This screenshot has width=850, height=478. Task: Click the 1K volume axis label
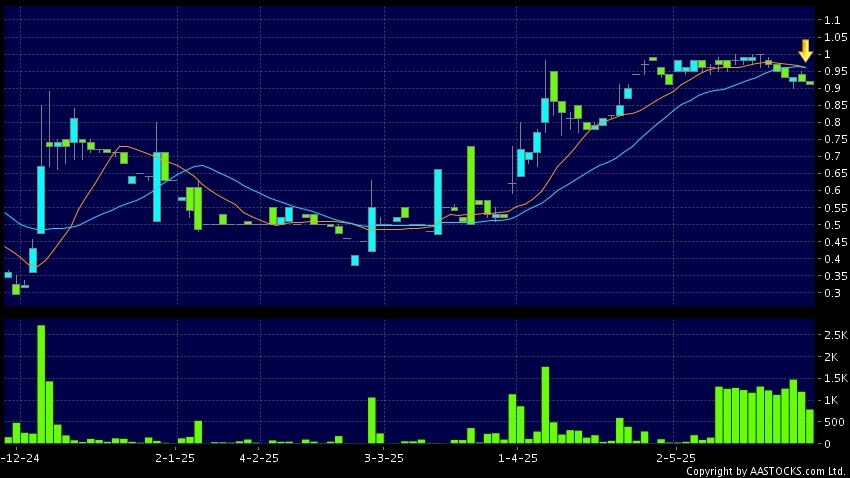831,401
